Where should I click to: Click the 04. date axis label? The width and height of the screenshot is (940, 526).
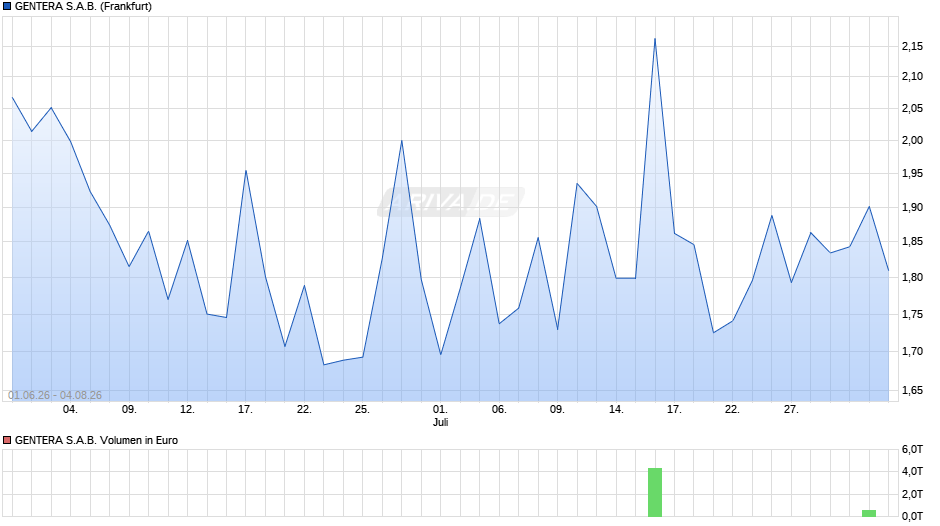(71, 410)
